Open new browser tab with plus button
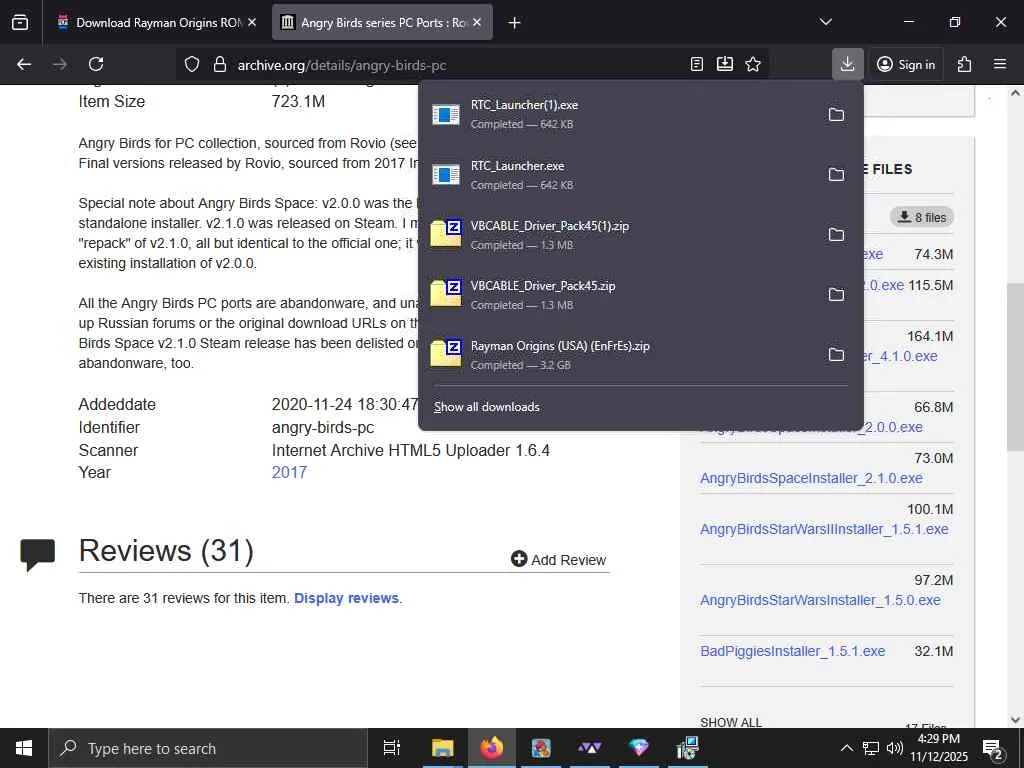The image size is (1024, 768). pyautogui.click(x=515, y=23)
